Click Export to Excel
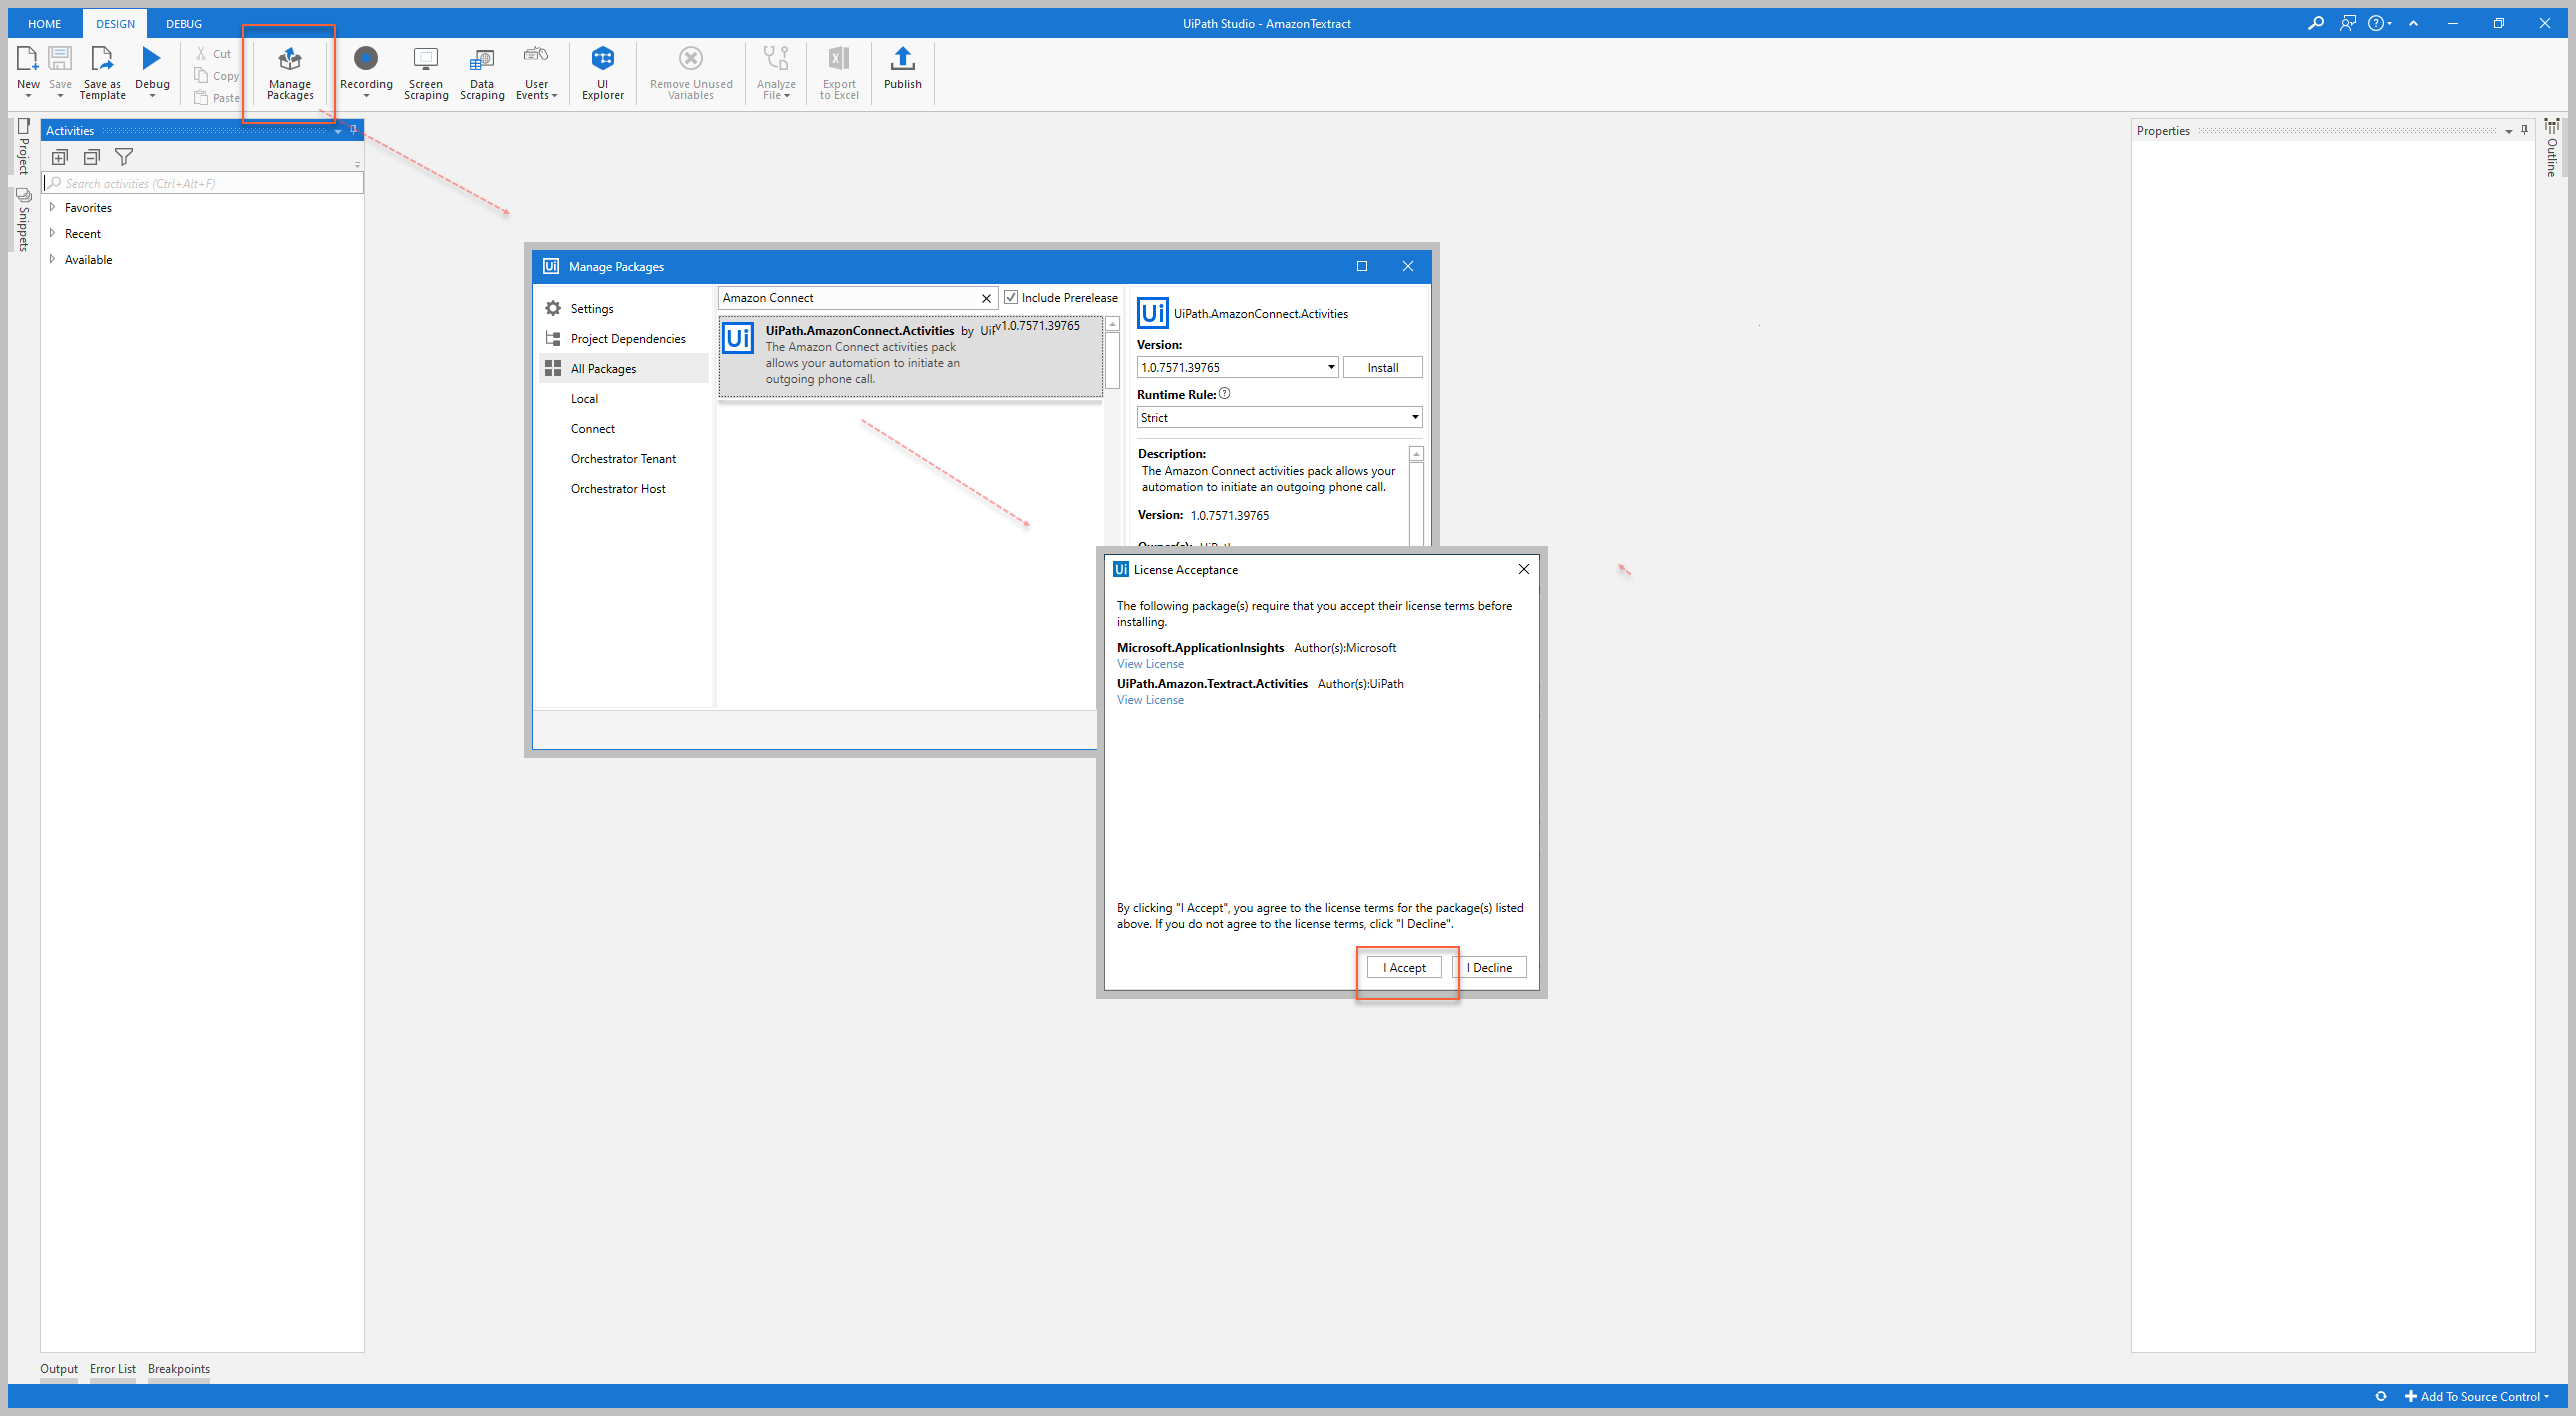Image resolution: width=2576 pixels, height=1416 pixels. coord(839,73)
